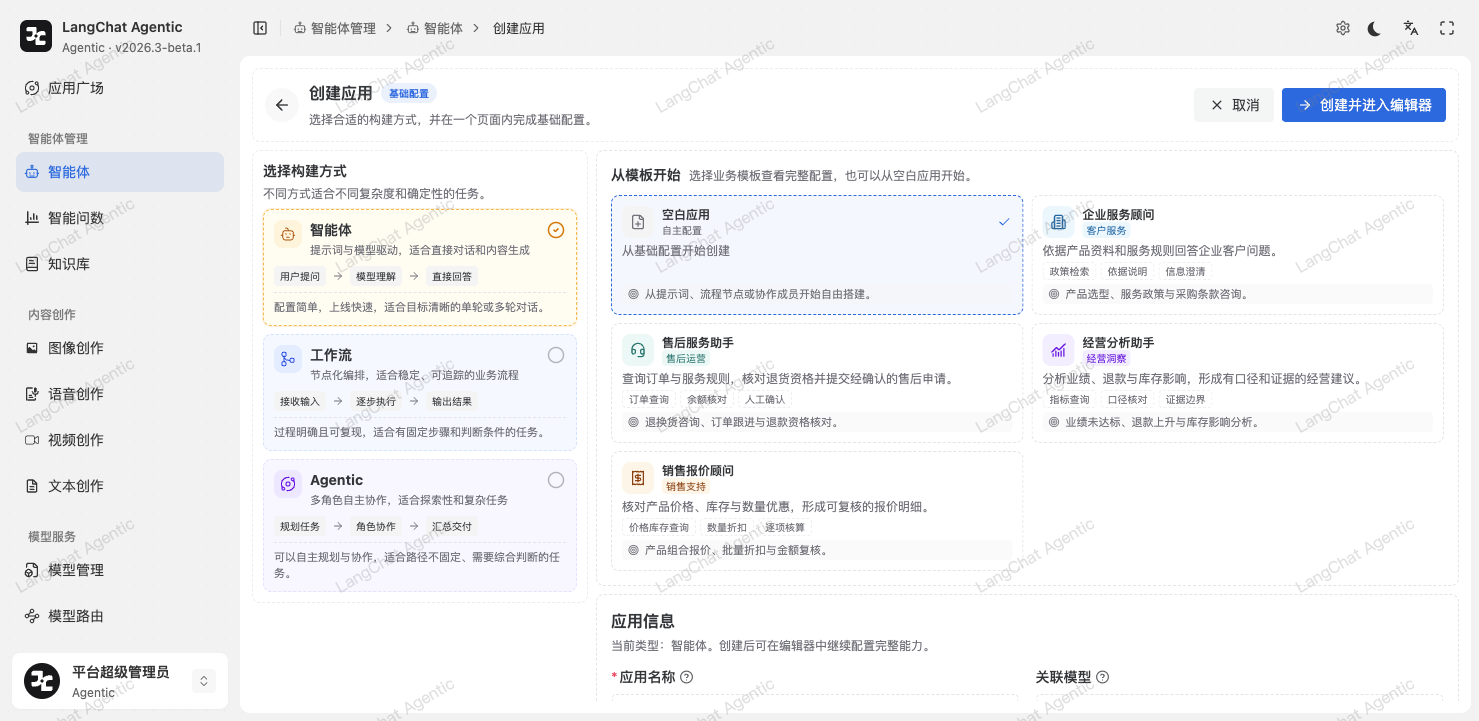Open 图像创作 in the sidebar
The height and width of the screenshot is (721, 1479).
(x=120, y=348)
